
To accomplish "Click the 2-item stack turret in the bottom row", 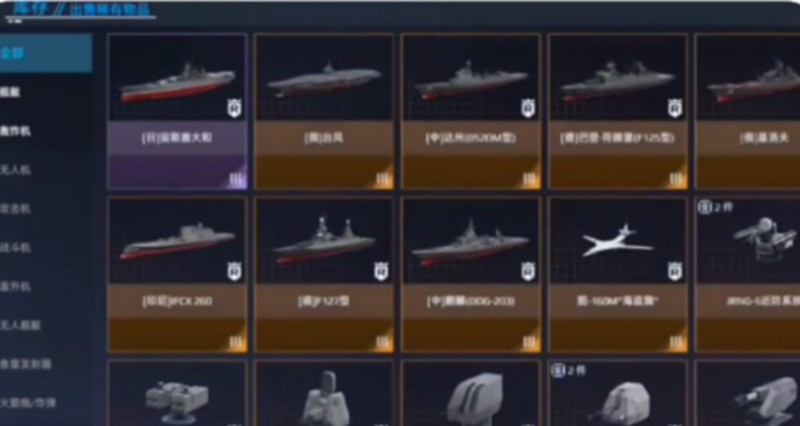I will click(618, 393).
